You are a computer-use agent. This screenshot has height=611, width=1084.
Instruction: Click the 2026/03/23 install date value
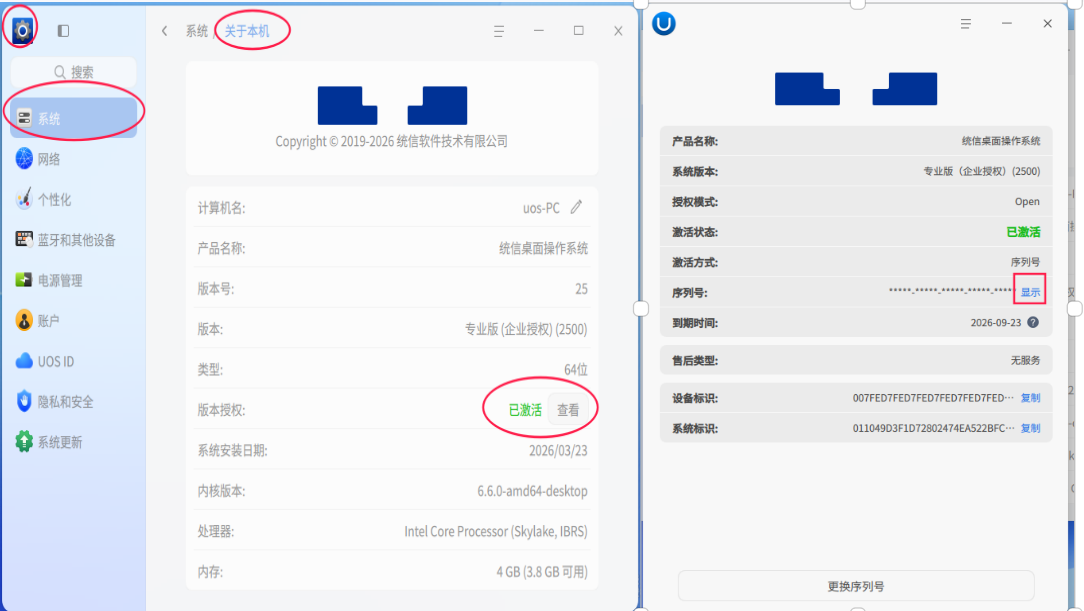pos(559,451)
